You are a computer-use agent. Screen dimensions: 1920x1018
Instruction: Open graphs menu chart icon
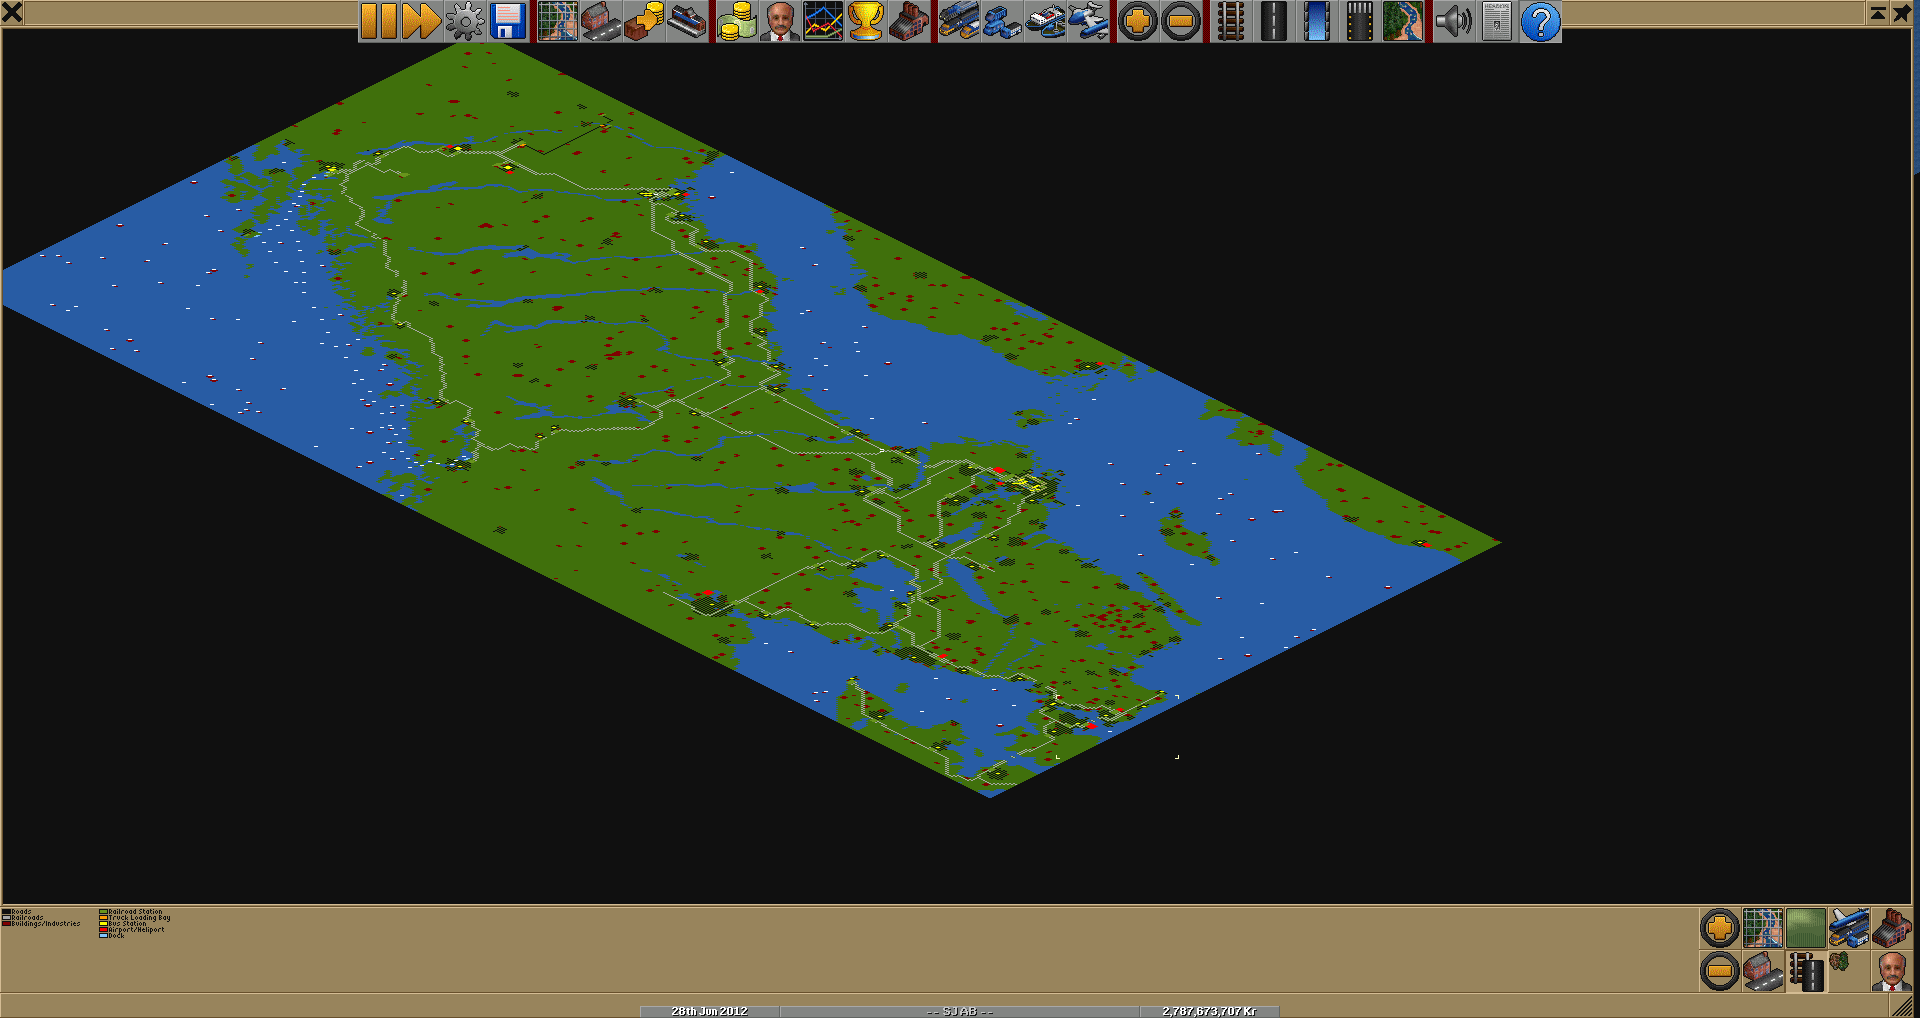tap(823, 21)
